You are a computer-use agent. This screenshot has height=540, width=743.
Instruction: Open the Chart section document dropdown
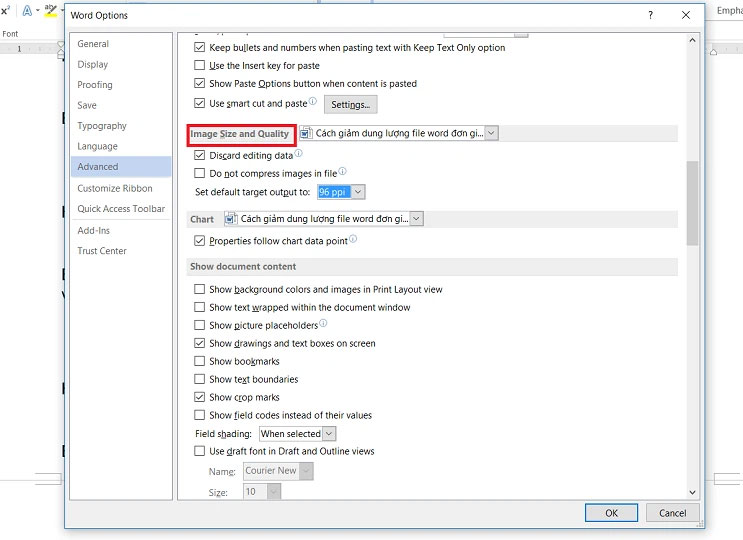[416, 219]
